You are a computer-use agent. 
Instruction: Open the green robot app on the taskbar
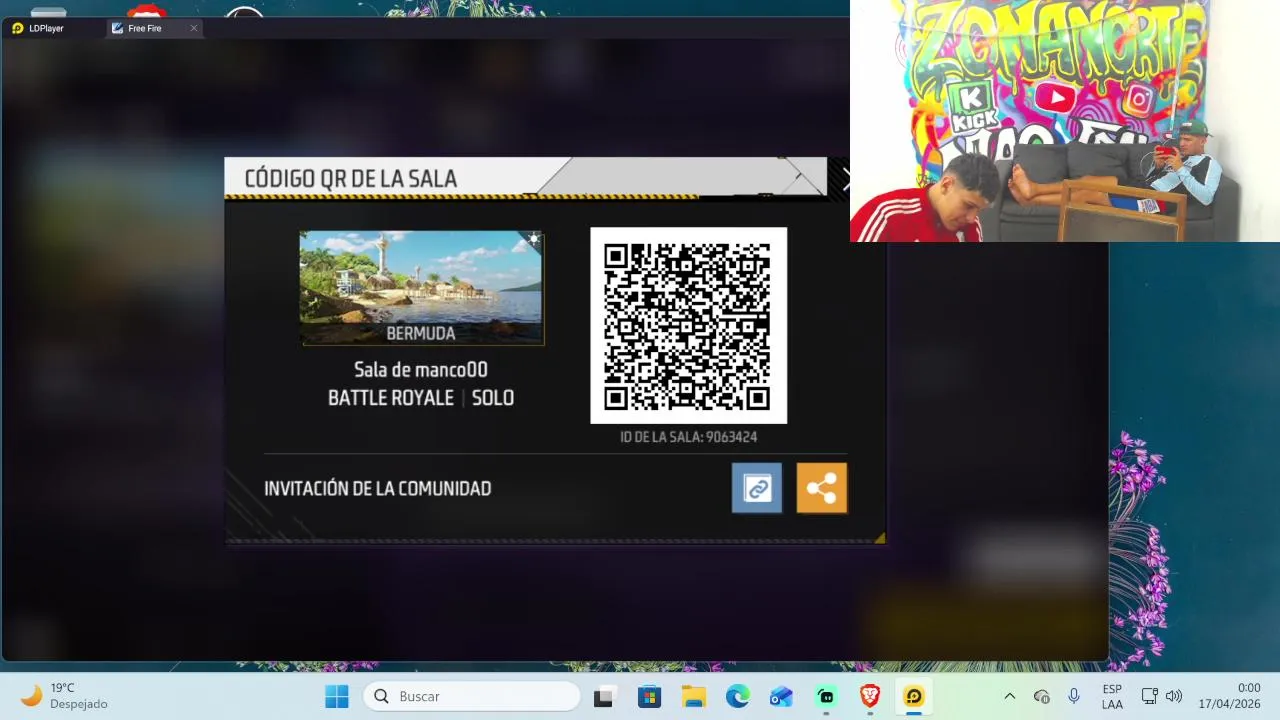point(826,696)
